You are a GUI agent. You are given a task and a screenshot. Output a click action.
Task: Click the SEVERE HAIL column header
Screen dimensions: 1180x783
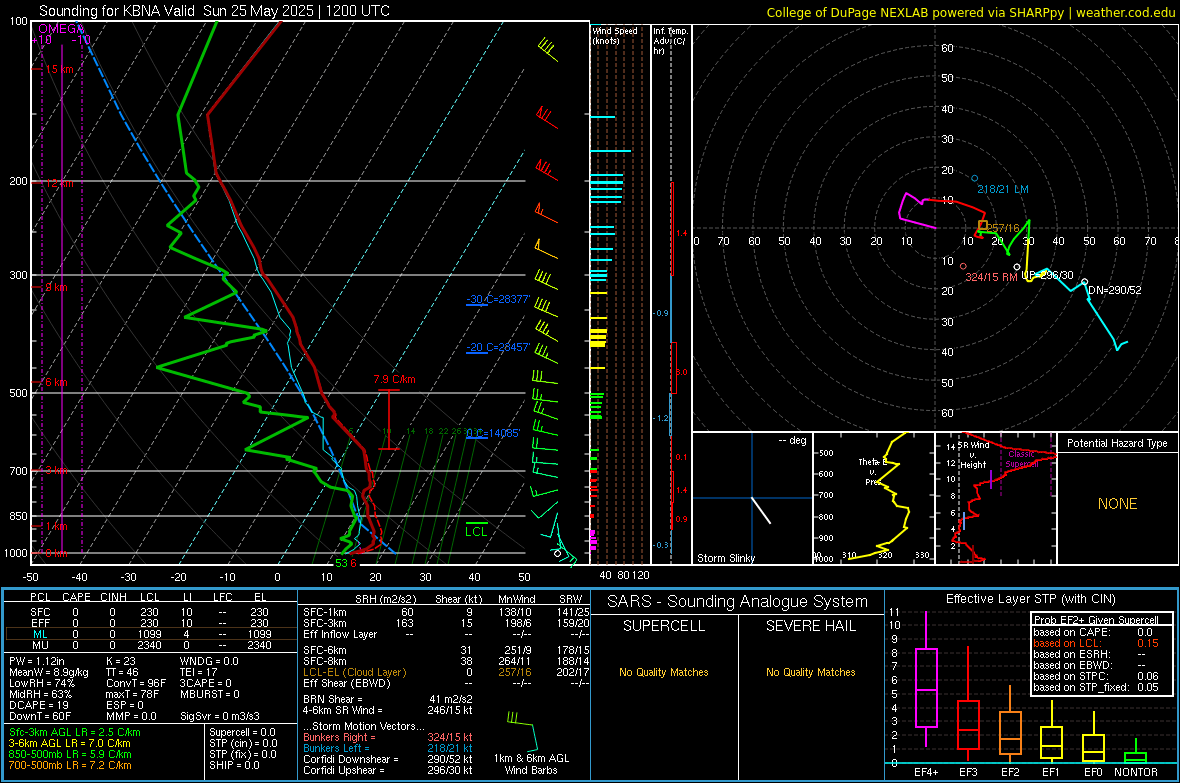[x=811, y=626]
